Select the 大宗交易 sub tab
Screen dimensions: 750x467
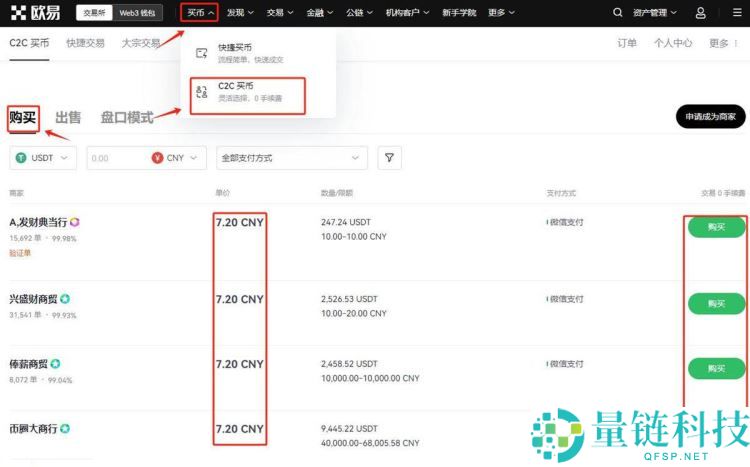(141, 43)
